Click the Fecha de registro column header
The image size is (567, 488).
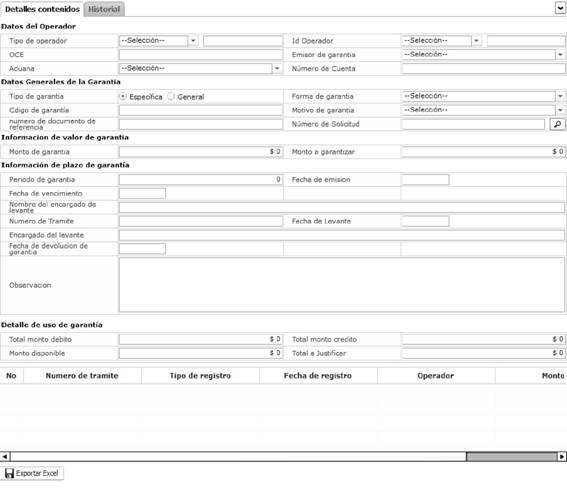click(318, 376)
